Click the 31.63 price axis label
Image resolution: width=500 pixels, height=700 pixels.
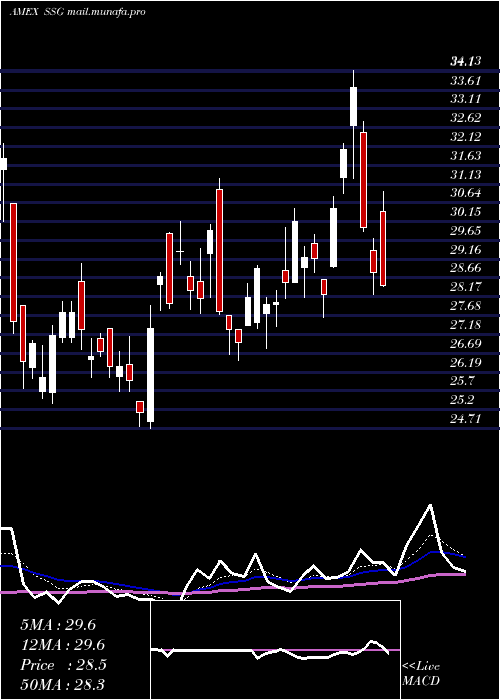click(x=466, y=155)
